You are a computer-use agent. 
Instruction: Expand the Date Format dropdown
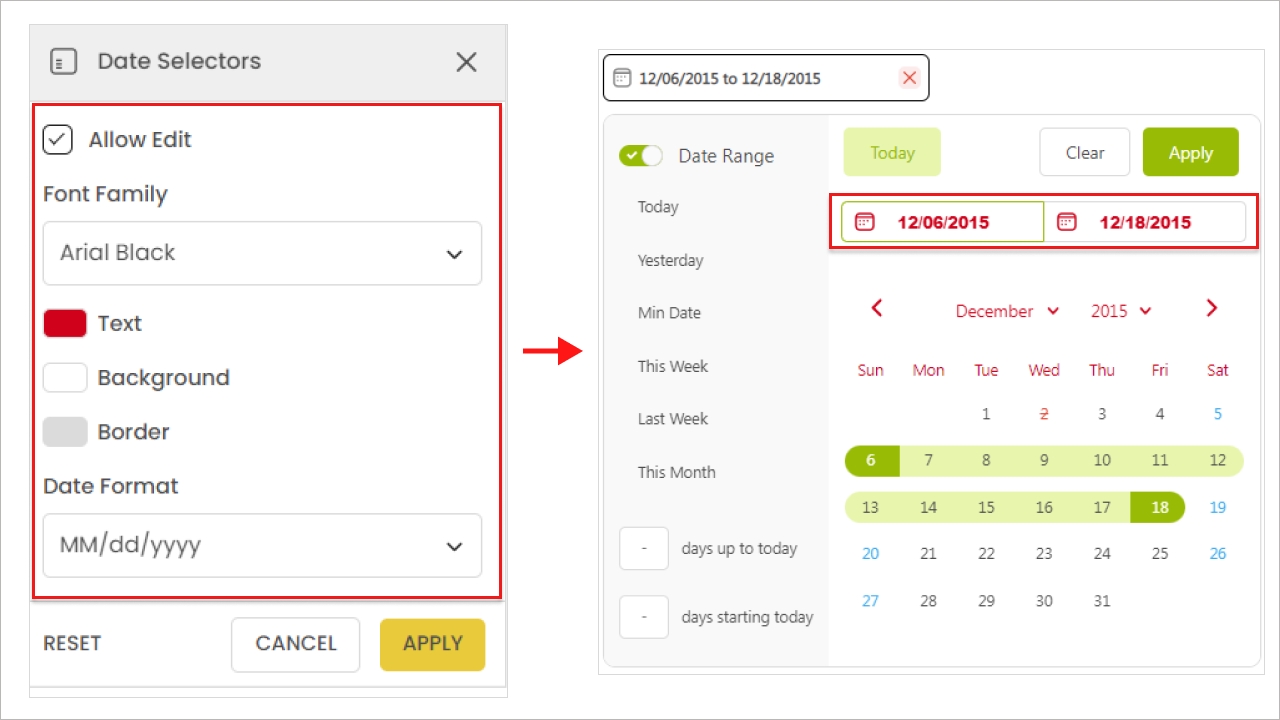coord(262,546)
